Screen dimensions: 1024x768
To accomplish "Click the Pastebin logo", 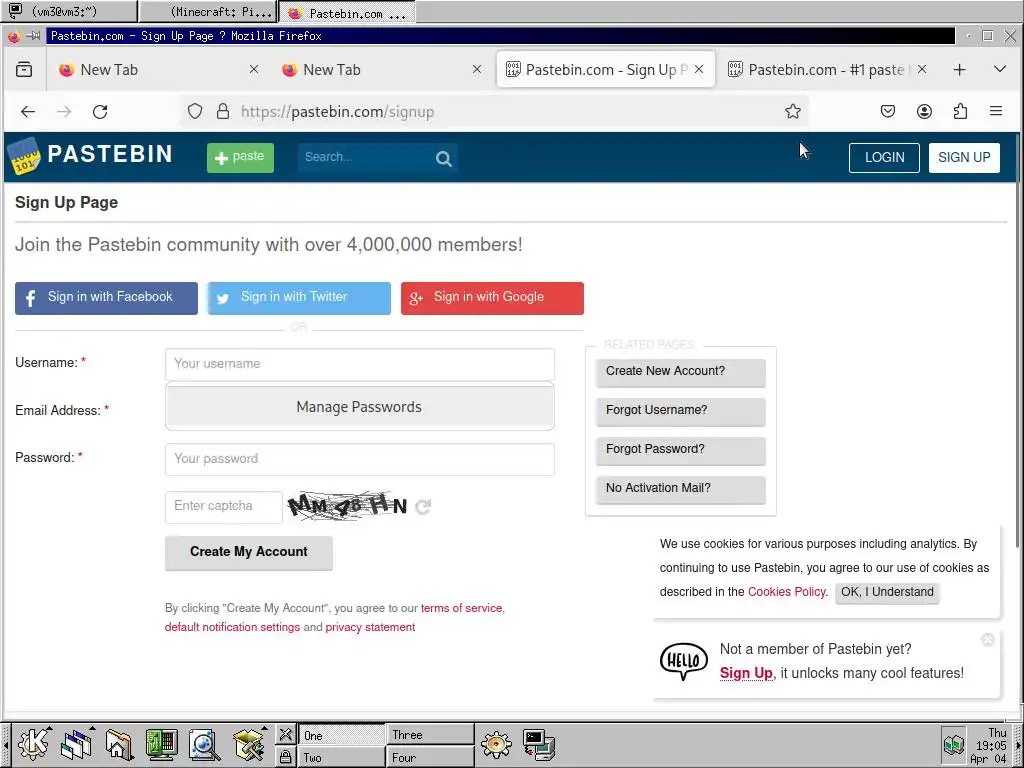I will [89, 155].
